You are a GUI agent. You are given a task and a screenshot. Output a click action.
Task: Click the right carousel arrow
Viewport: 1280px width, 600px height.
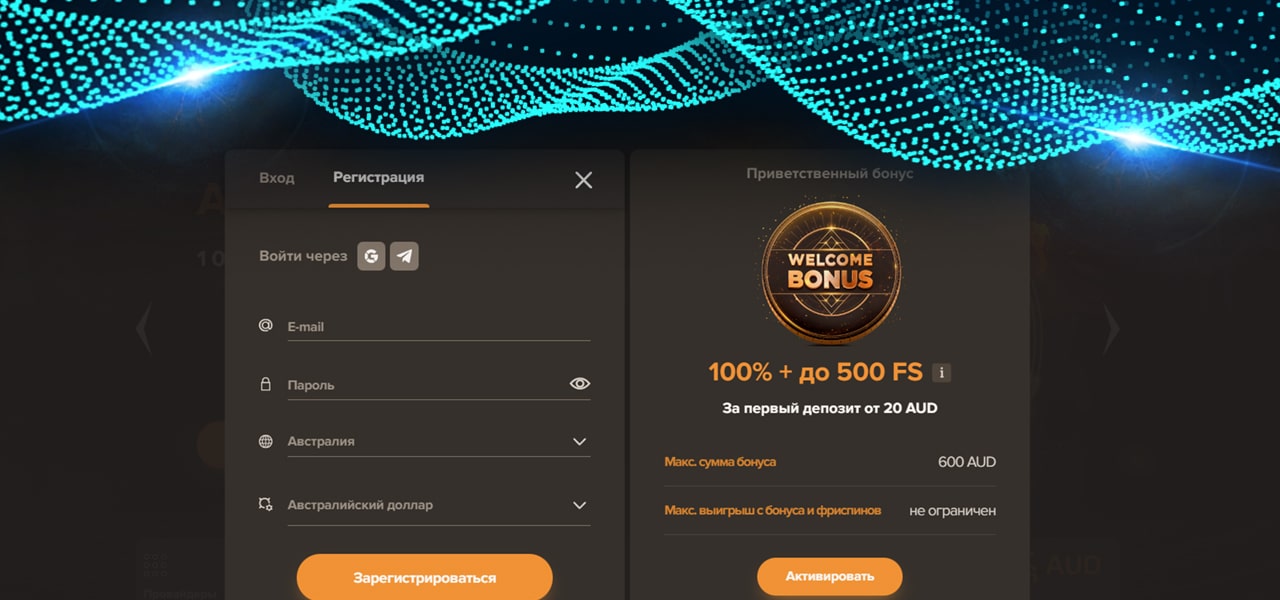coord(1111,328)
